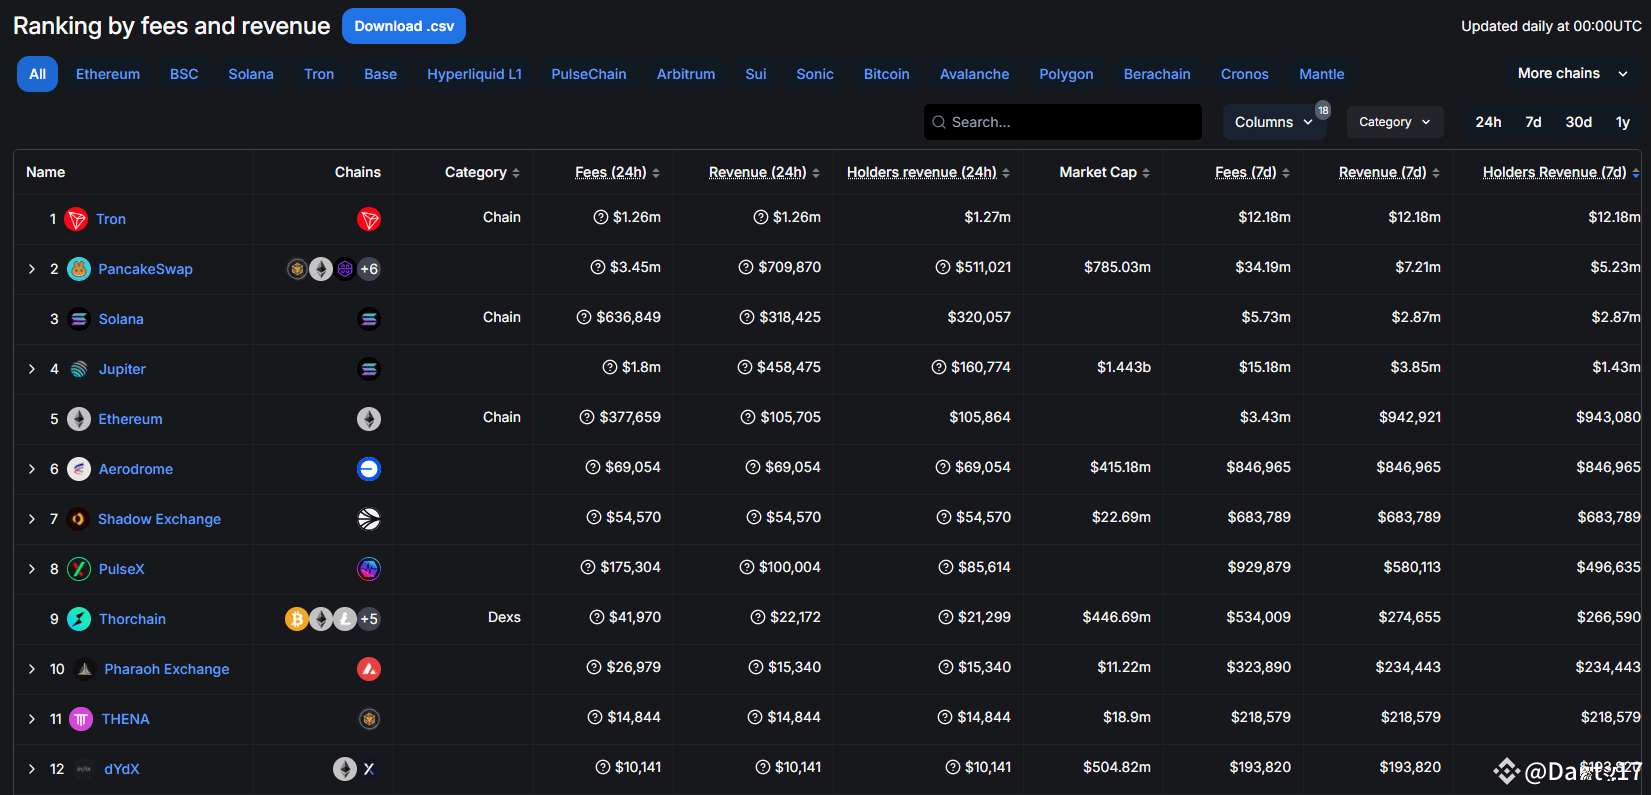Click the Solana chain icon in Jupiter row
The image size is (1651, 795).
[x=369, y=369]
